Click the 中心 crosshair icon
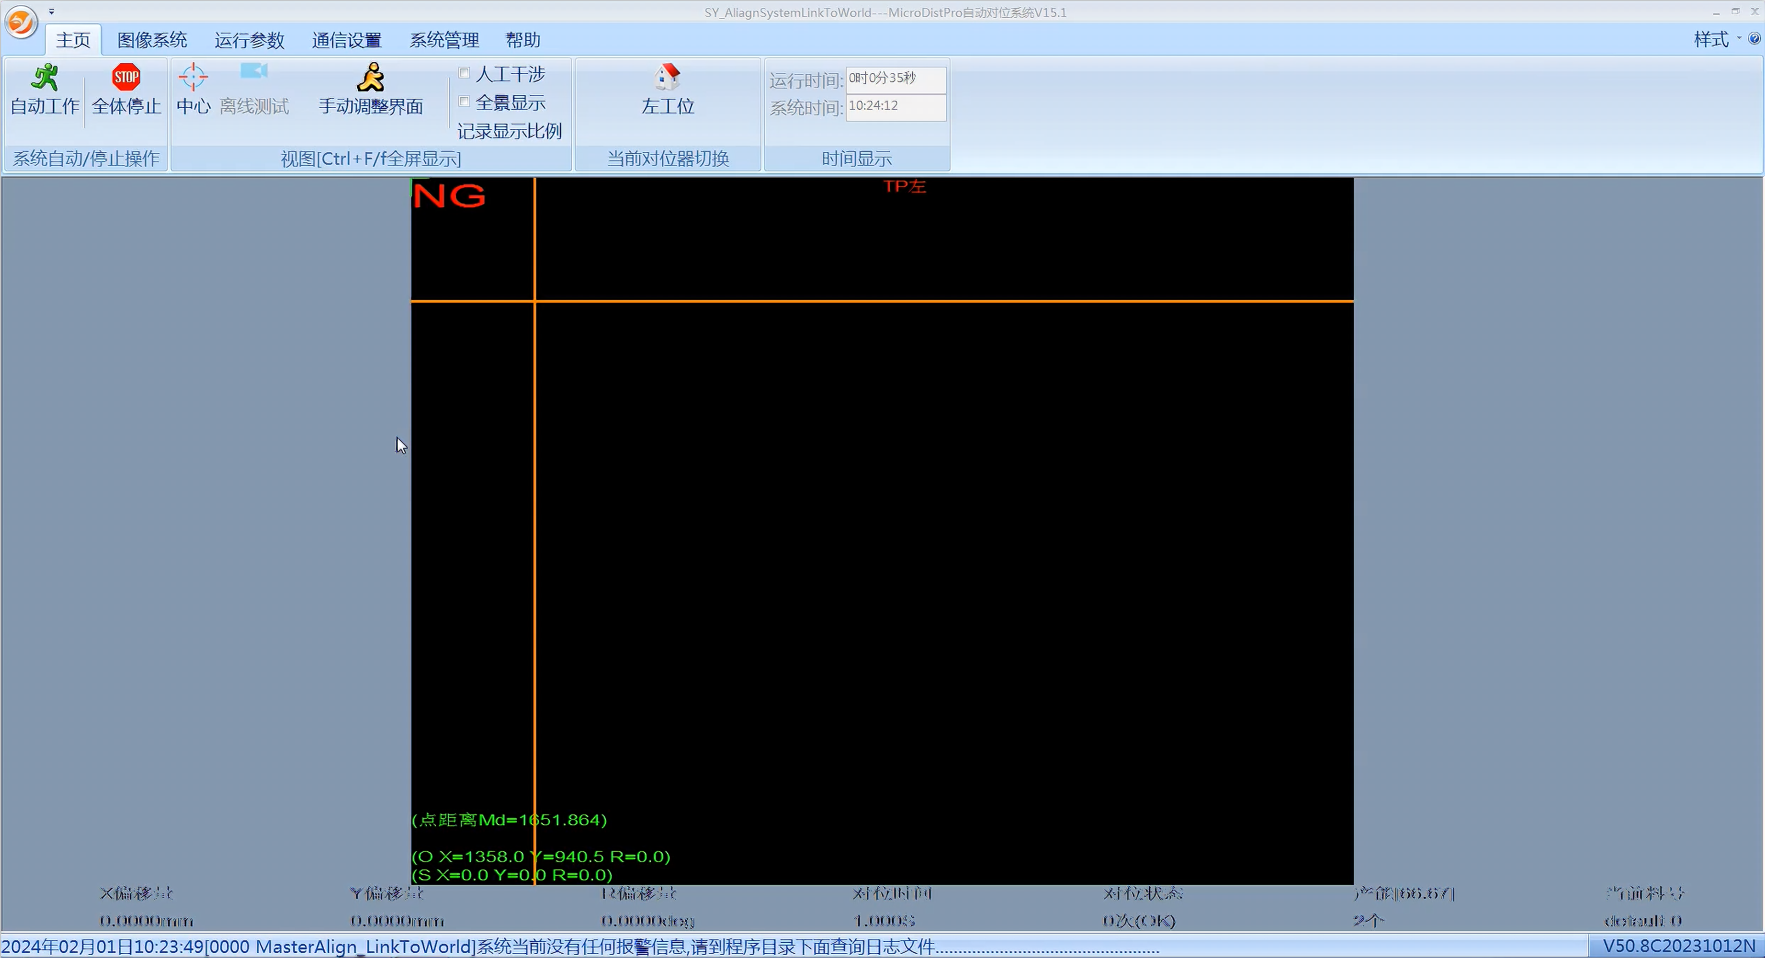 [193, 77]
